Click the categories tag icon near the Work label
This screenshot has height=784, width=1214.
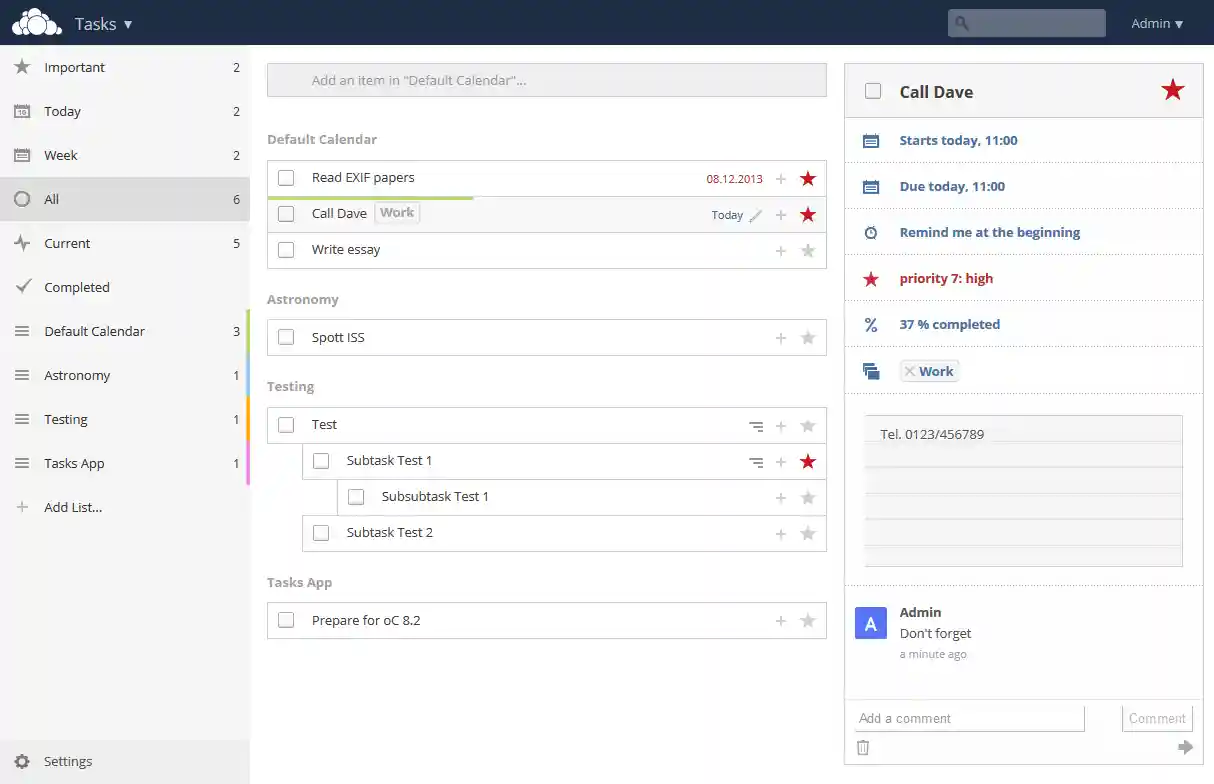[870, 370]
